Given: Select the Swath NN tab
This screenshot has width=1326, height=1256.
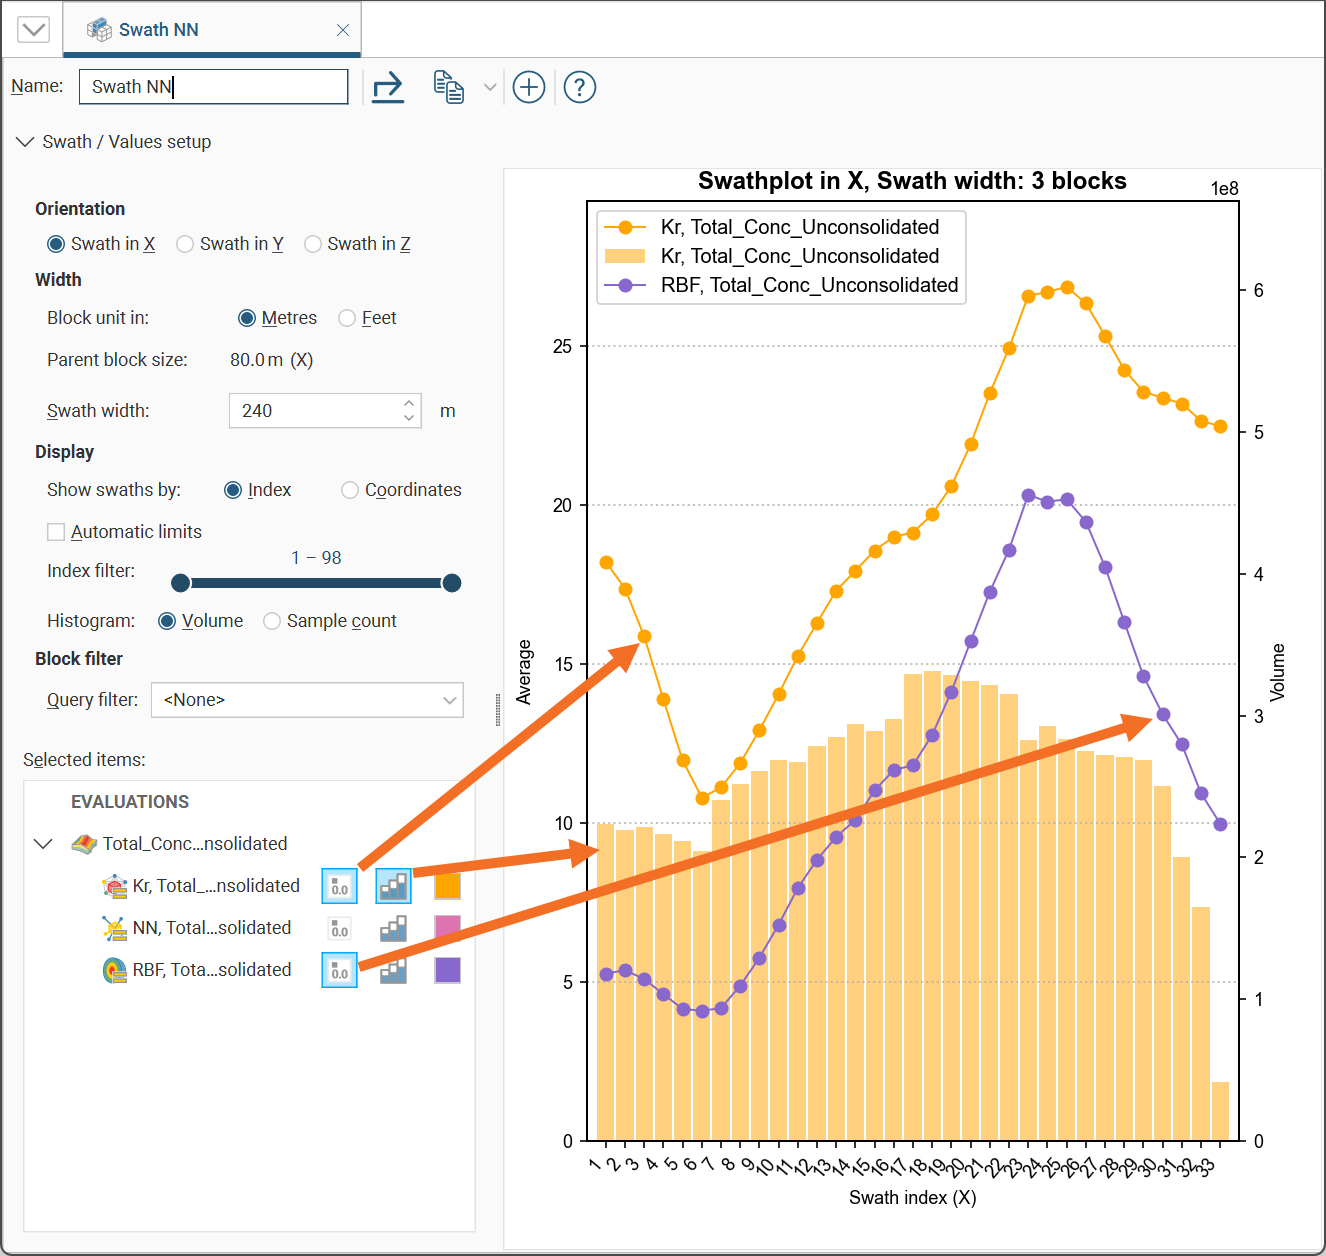Looking at the screenshot, I should point(158,30).
